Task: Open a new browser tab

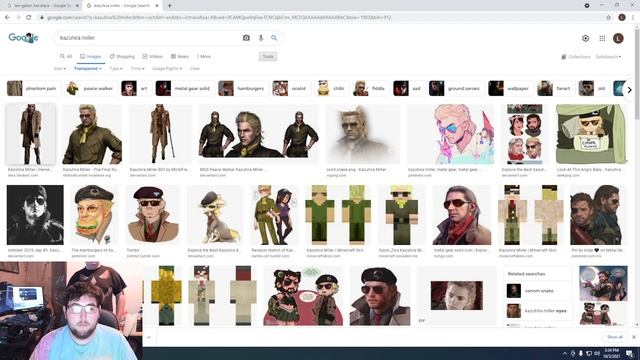Action: click(169, 6)
